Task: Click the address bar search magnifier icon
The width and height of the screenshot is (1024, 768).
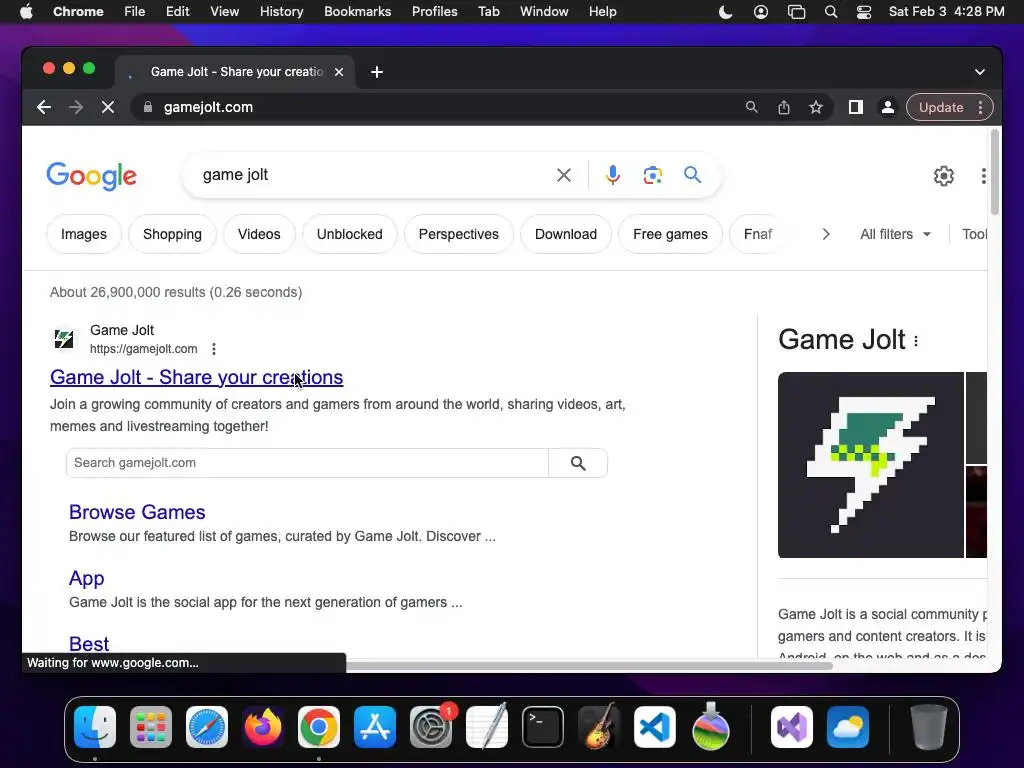Action: [x=752, y=107]
